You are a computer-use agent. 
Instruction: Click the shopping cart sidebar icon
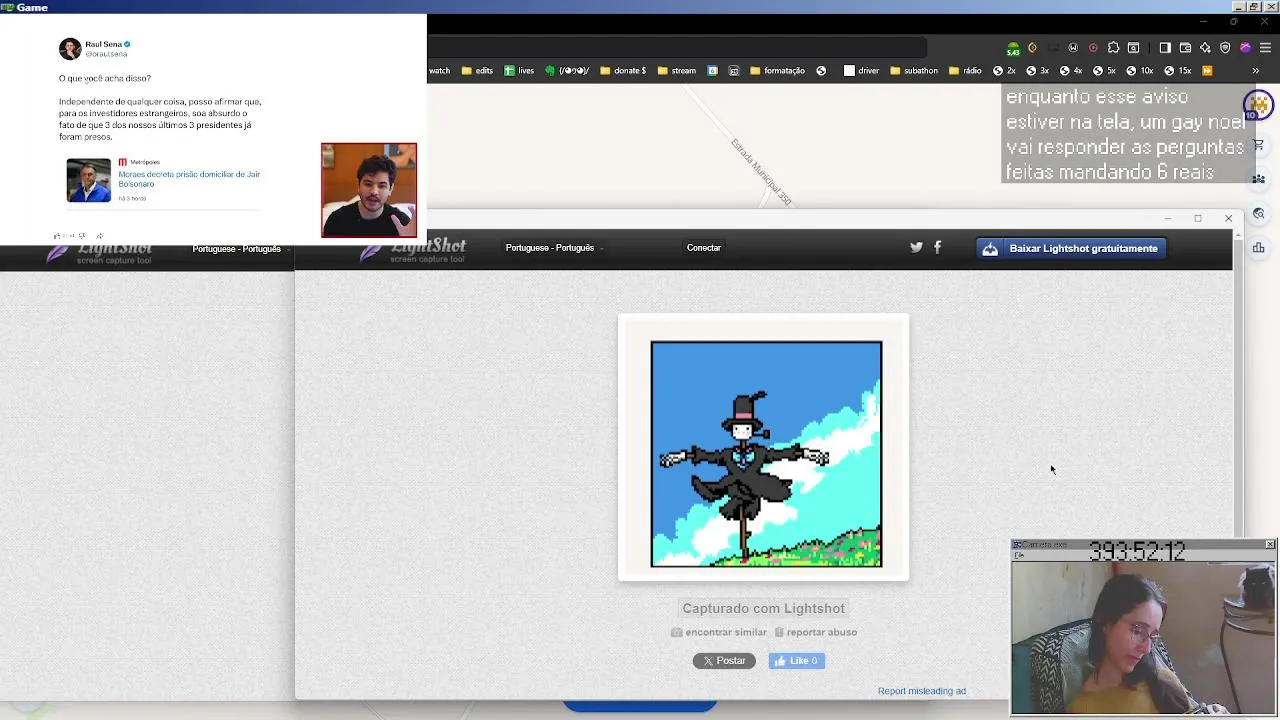point(1258,145)
